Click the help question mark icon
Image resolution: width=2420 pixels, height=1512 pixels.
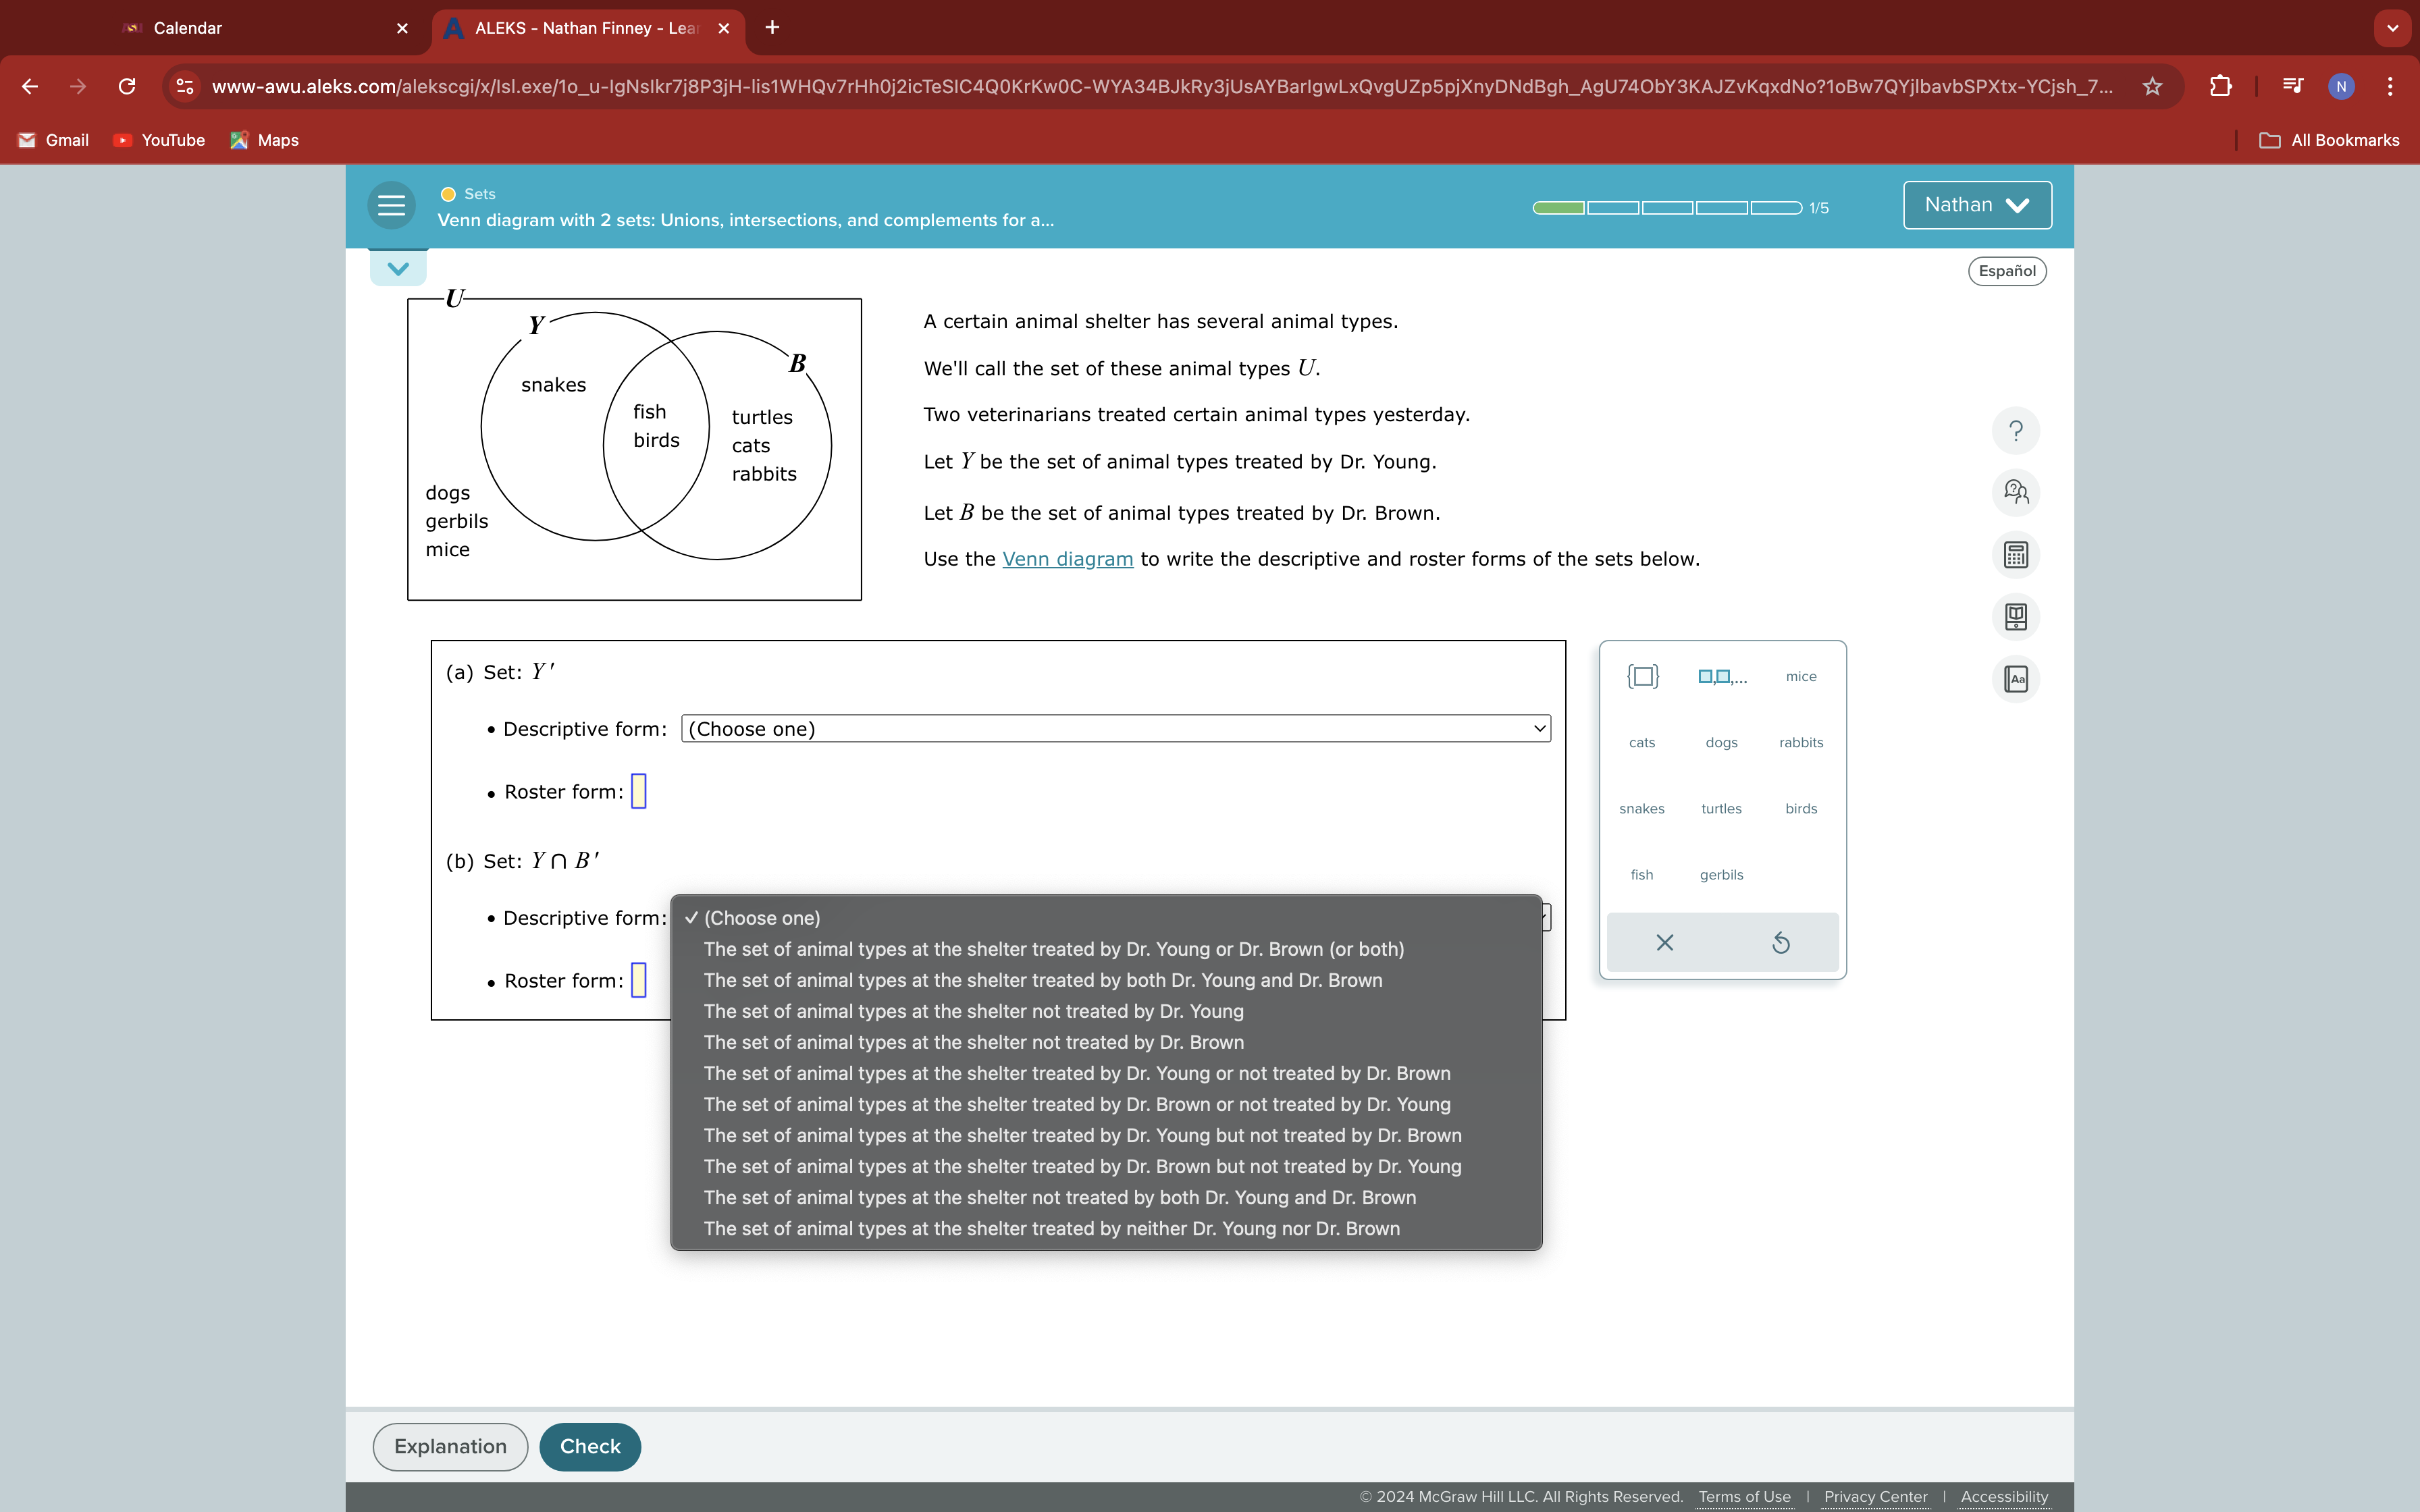pos(2015,431)
